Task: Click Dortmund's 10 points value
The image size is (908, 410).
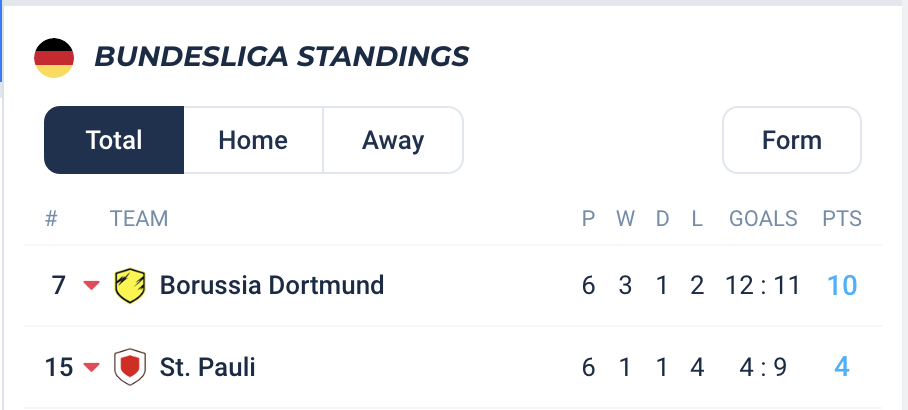Action: coord(842,285)
